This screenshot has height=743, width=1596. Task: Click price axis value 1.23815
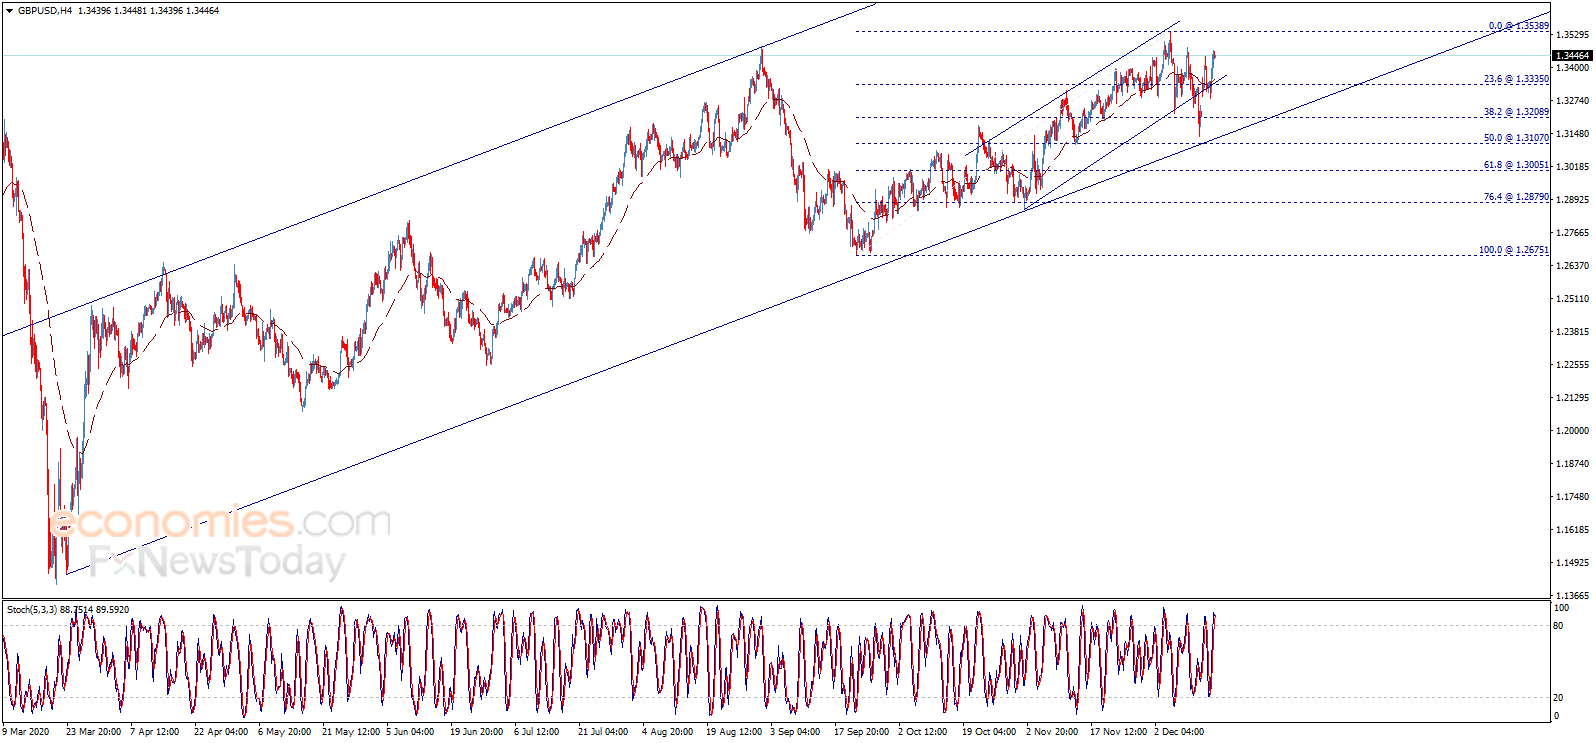click(x=1571, y=332)
